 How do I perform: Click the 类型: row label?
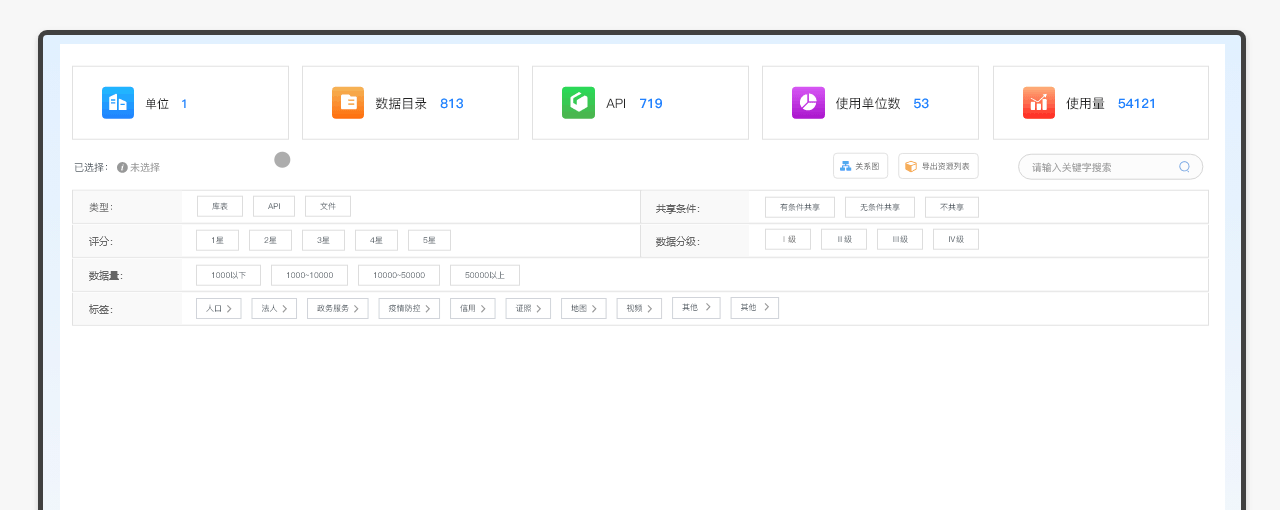pyautogui.click(x=101, y=208)
